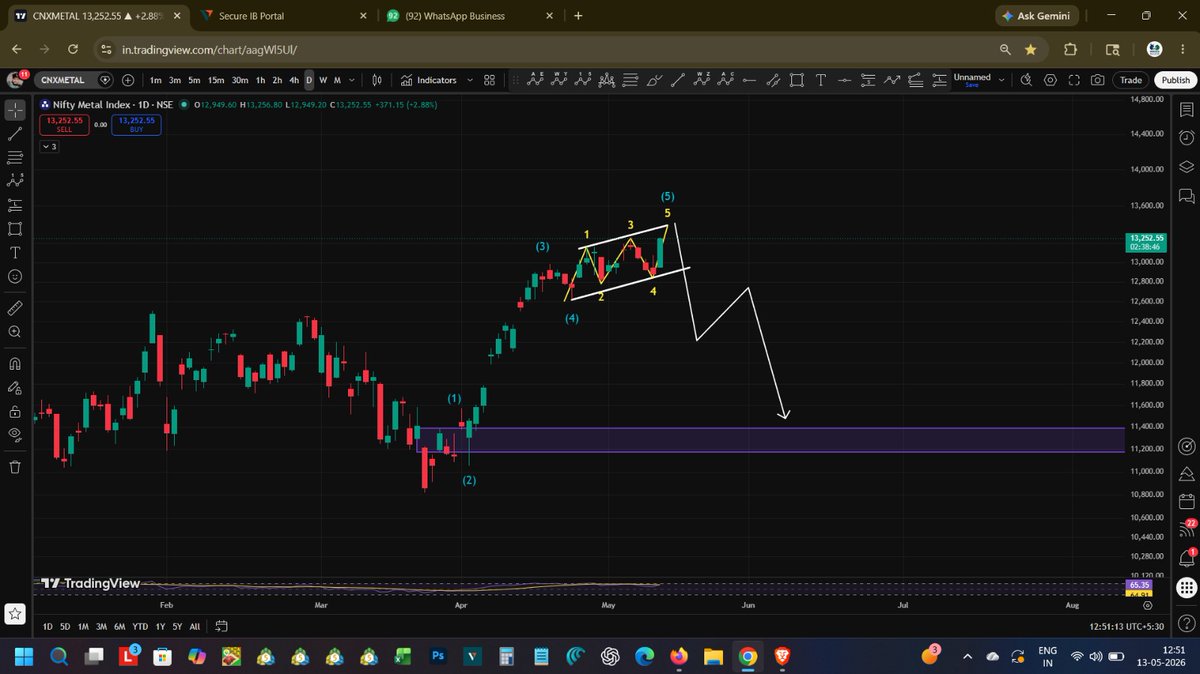Screen dimensions: 1200x674
Task: Switch to the Secure IB Portal tab
Action: coord(285,16)
